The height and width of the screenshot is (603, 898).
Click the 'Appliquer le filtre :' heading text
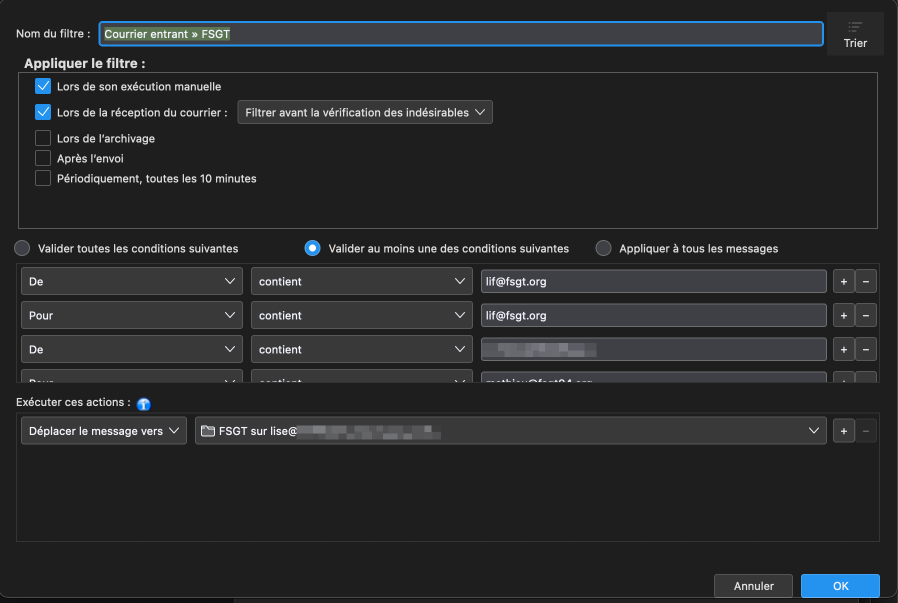85,64
